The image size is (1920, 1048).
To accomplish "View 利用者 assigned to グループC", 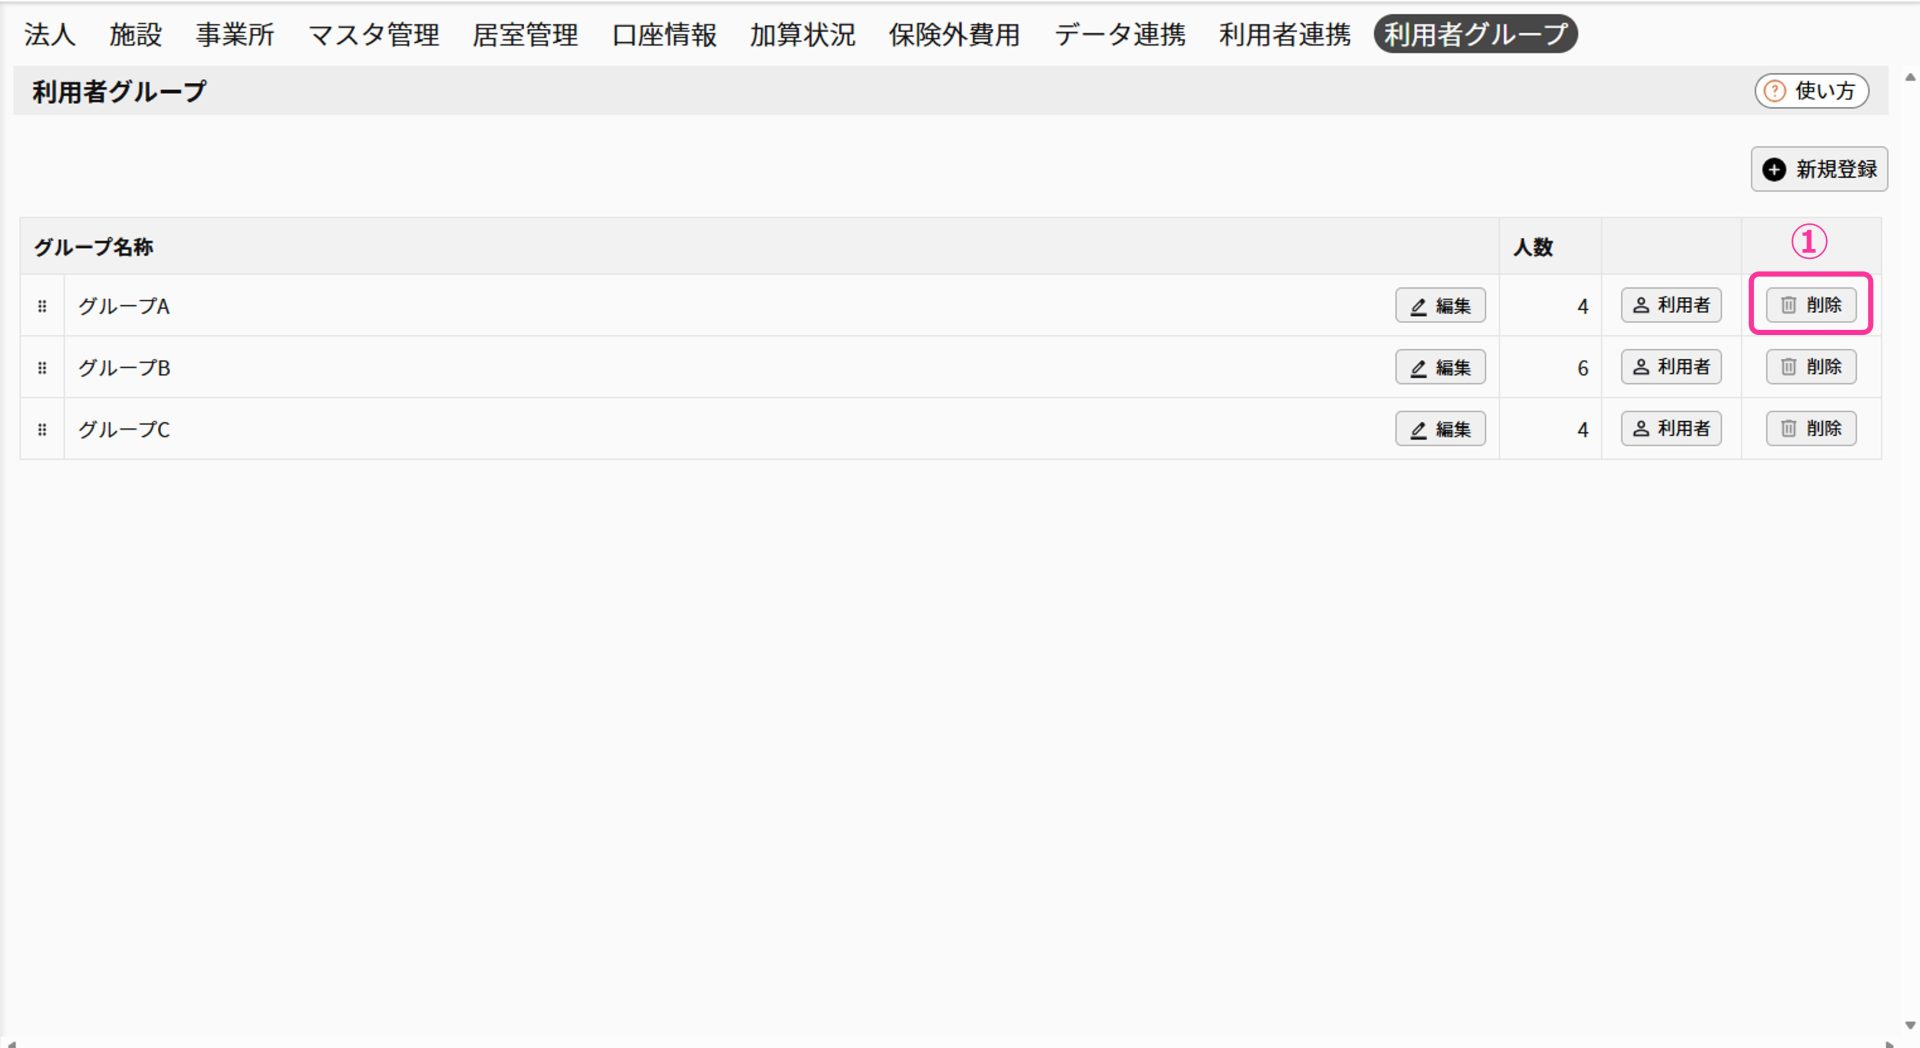I will 1670,429.
